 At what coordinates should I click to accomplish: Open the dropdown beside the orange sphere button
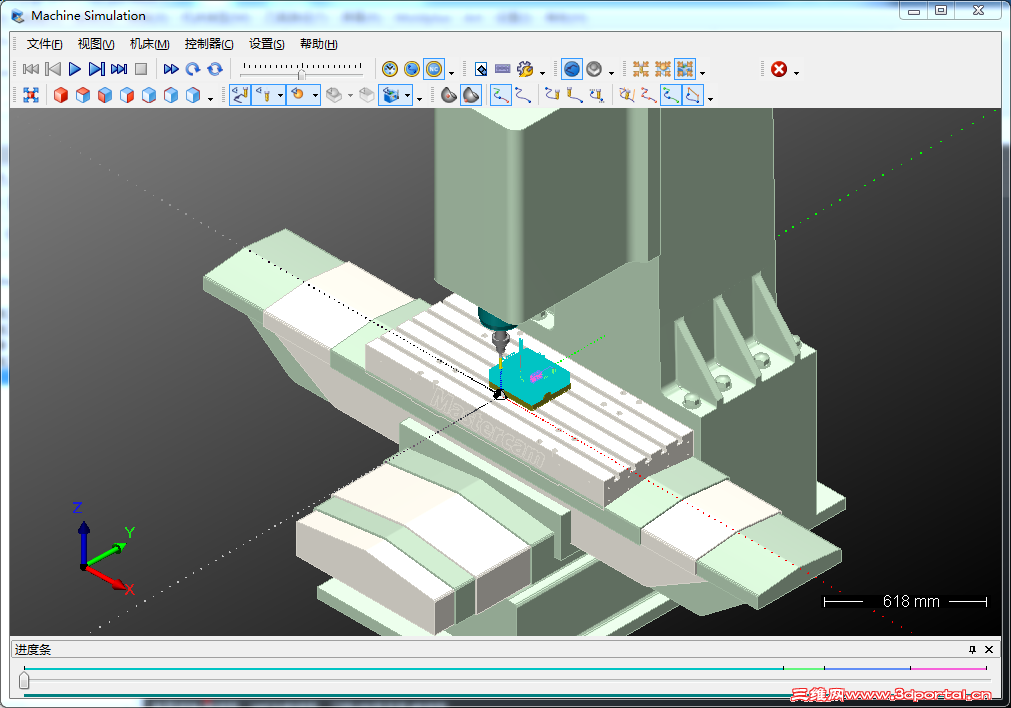click(315, 95)
